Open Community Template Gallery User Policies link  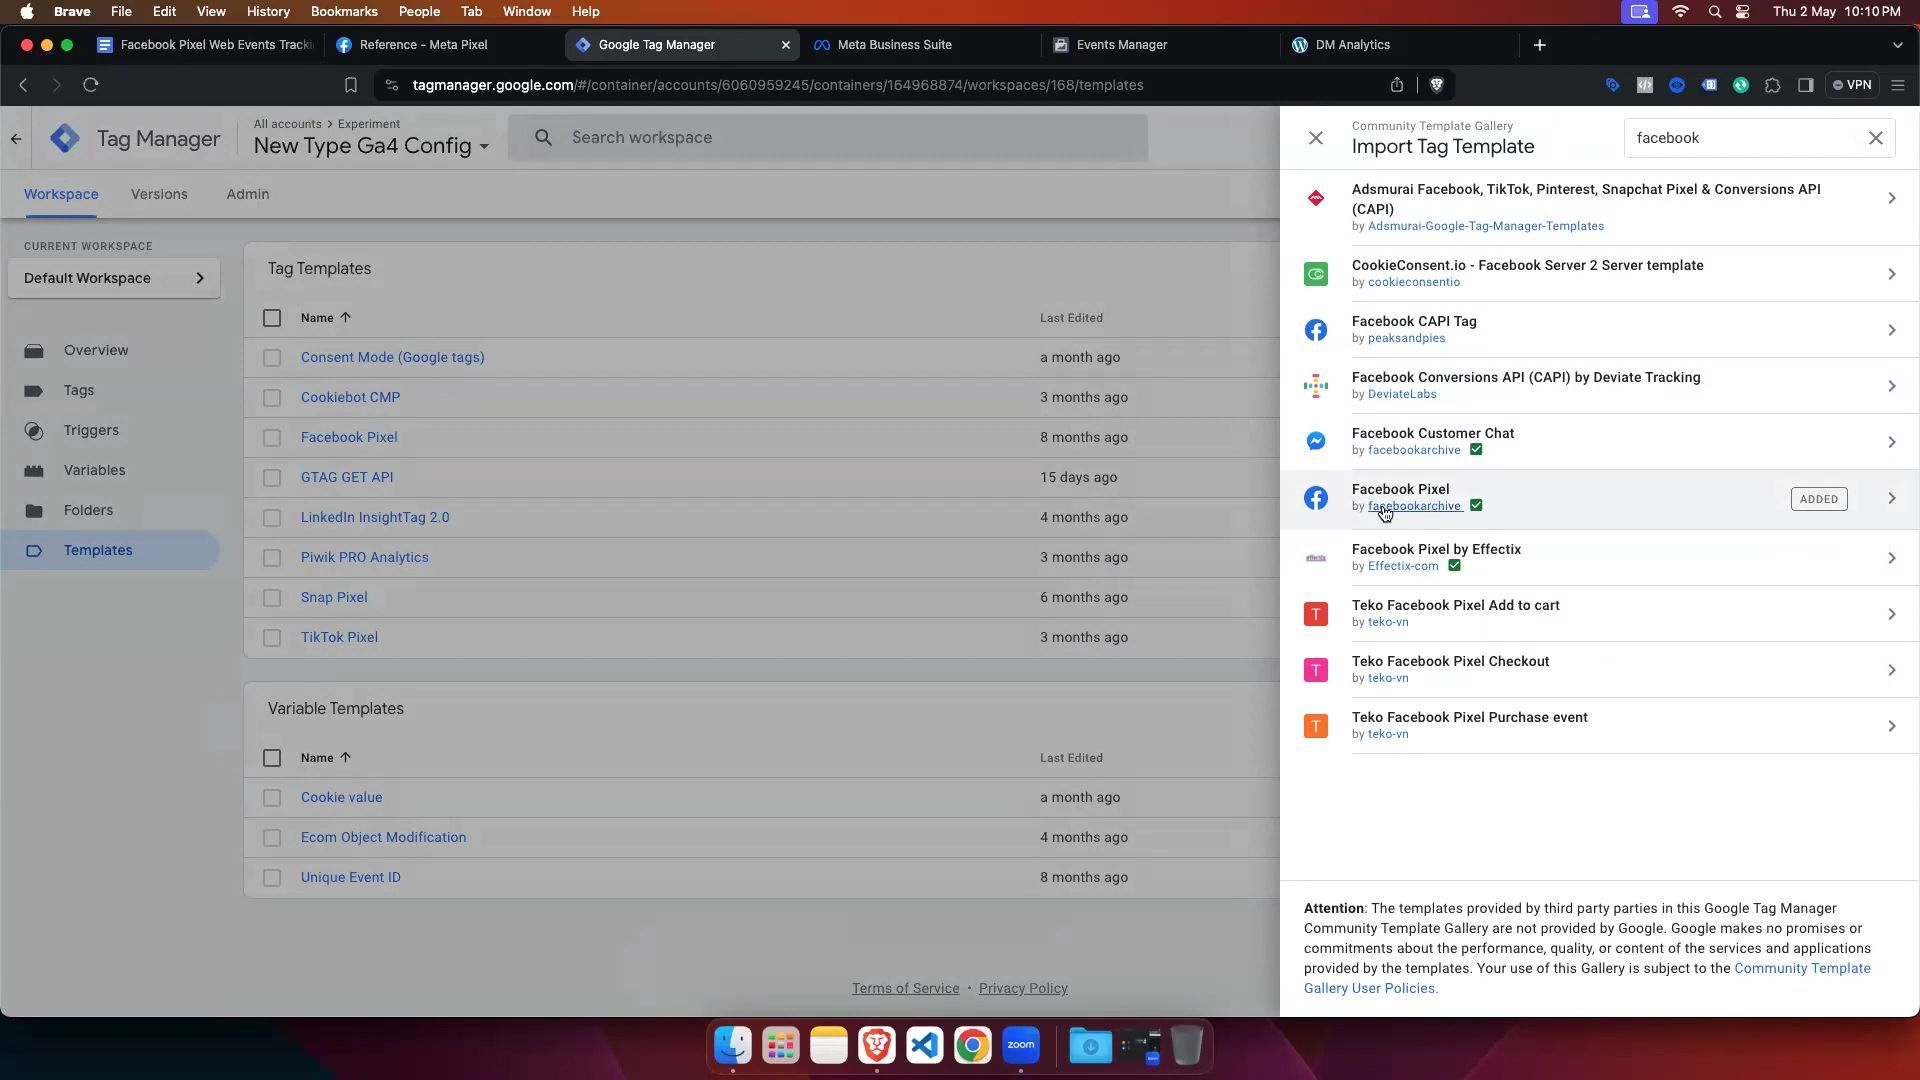click(x=1801, y=968)
